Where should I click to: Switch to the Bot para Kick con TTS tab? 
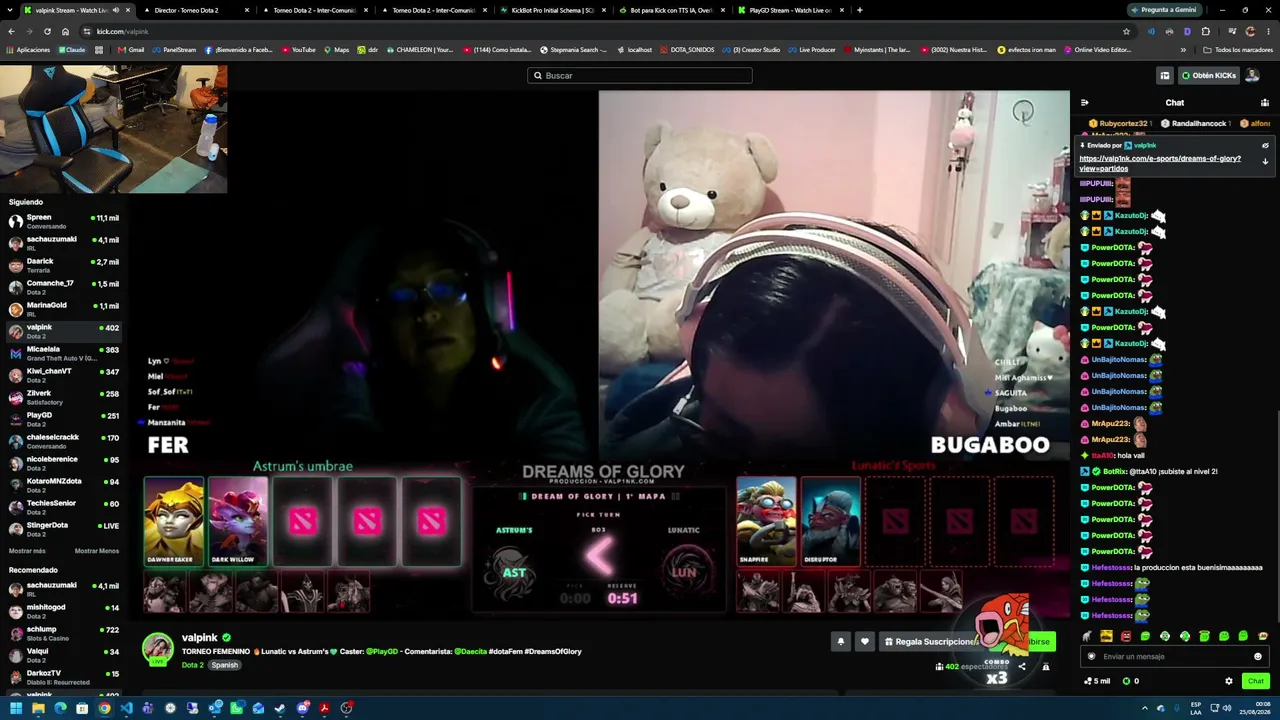click(x=671, y=10)
